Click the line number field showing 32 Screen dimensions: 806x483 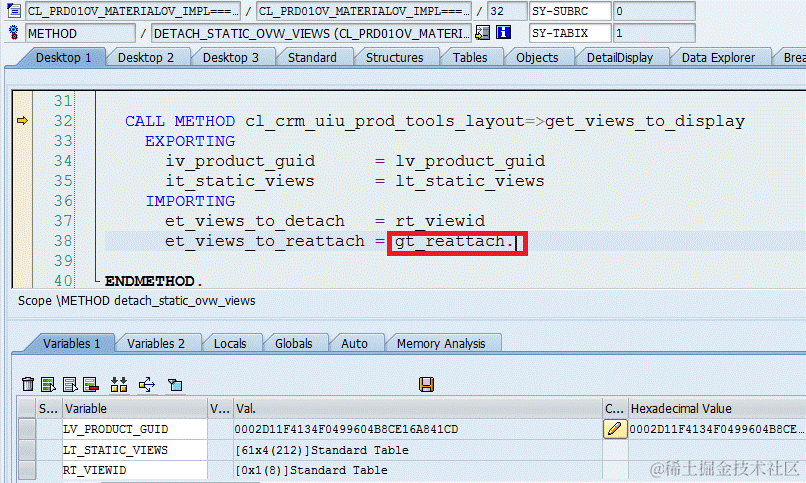pyautogui.click(x=506, y=11)
